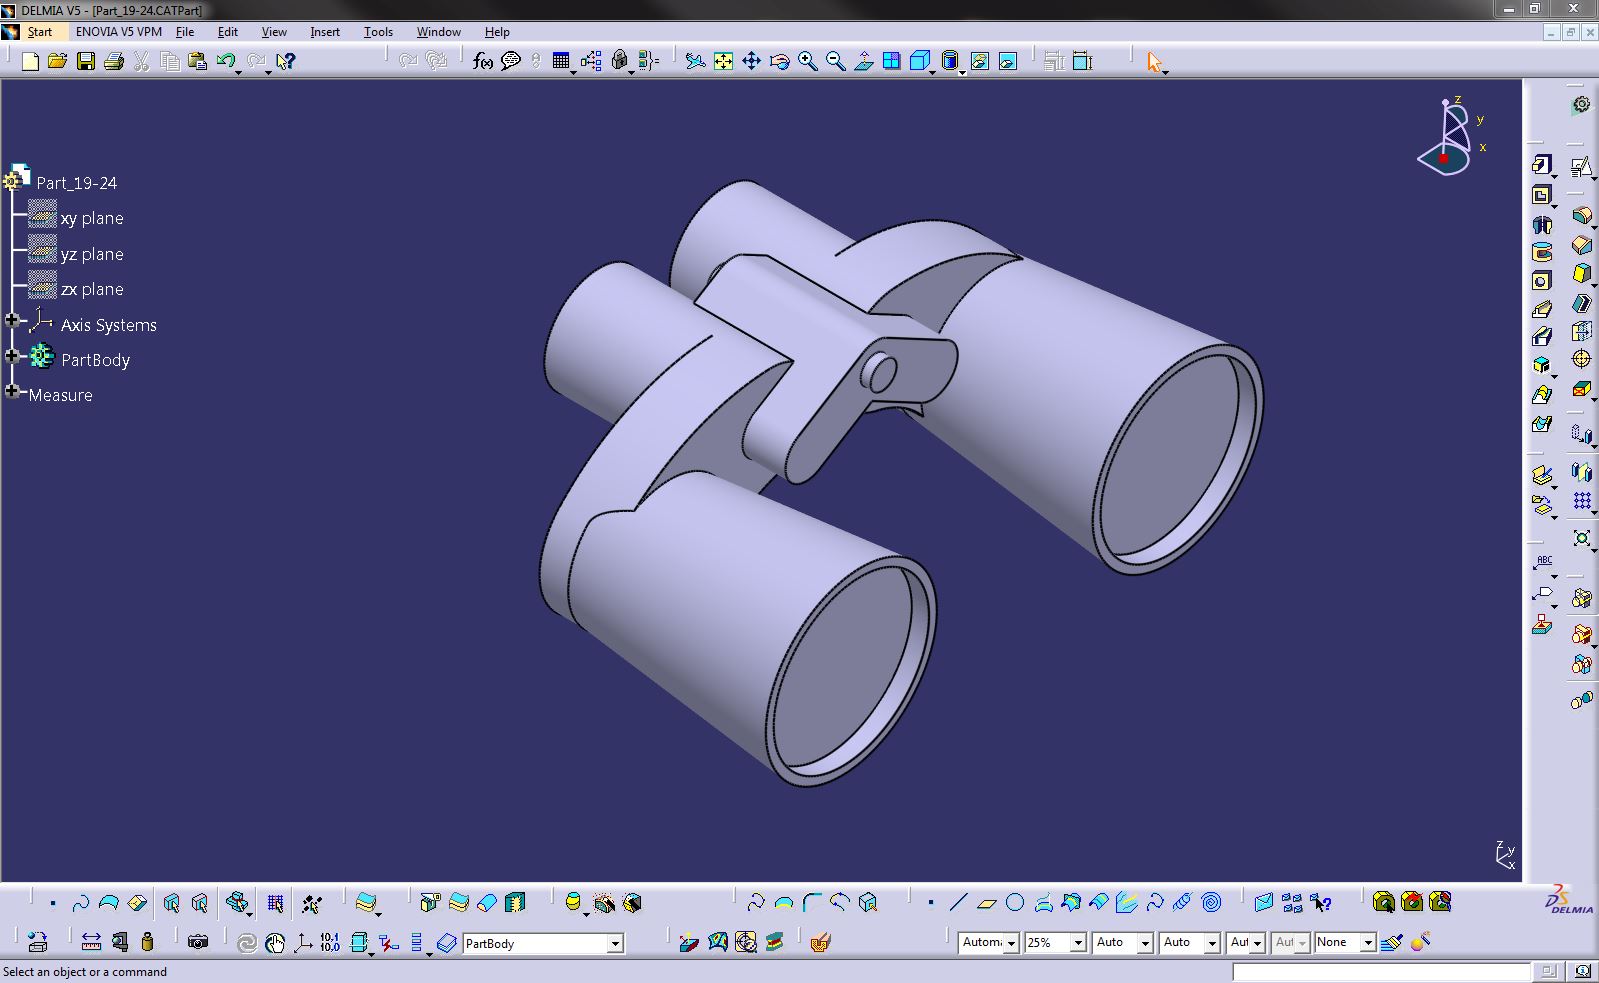
Task: Create a new document with New icon
Action: (30, 62)
